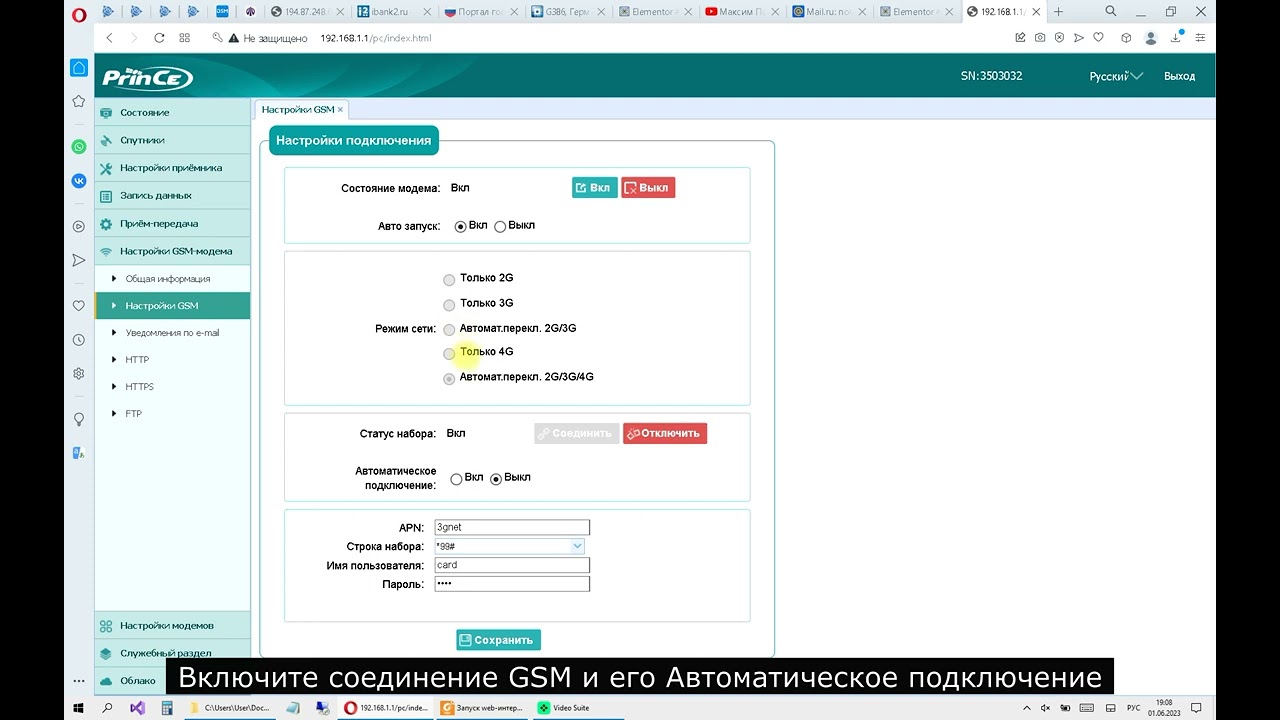Click the Prince logo
This screenshot has height=720, width=1280.
pyautogui.click(x=147, y=77)
